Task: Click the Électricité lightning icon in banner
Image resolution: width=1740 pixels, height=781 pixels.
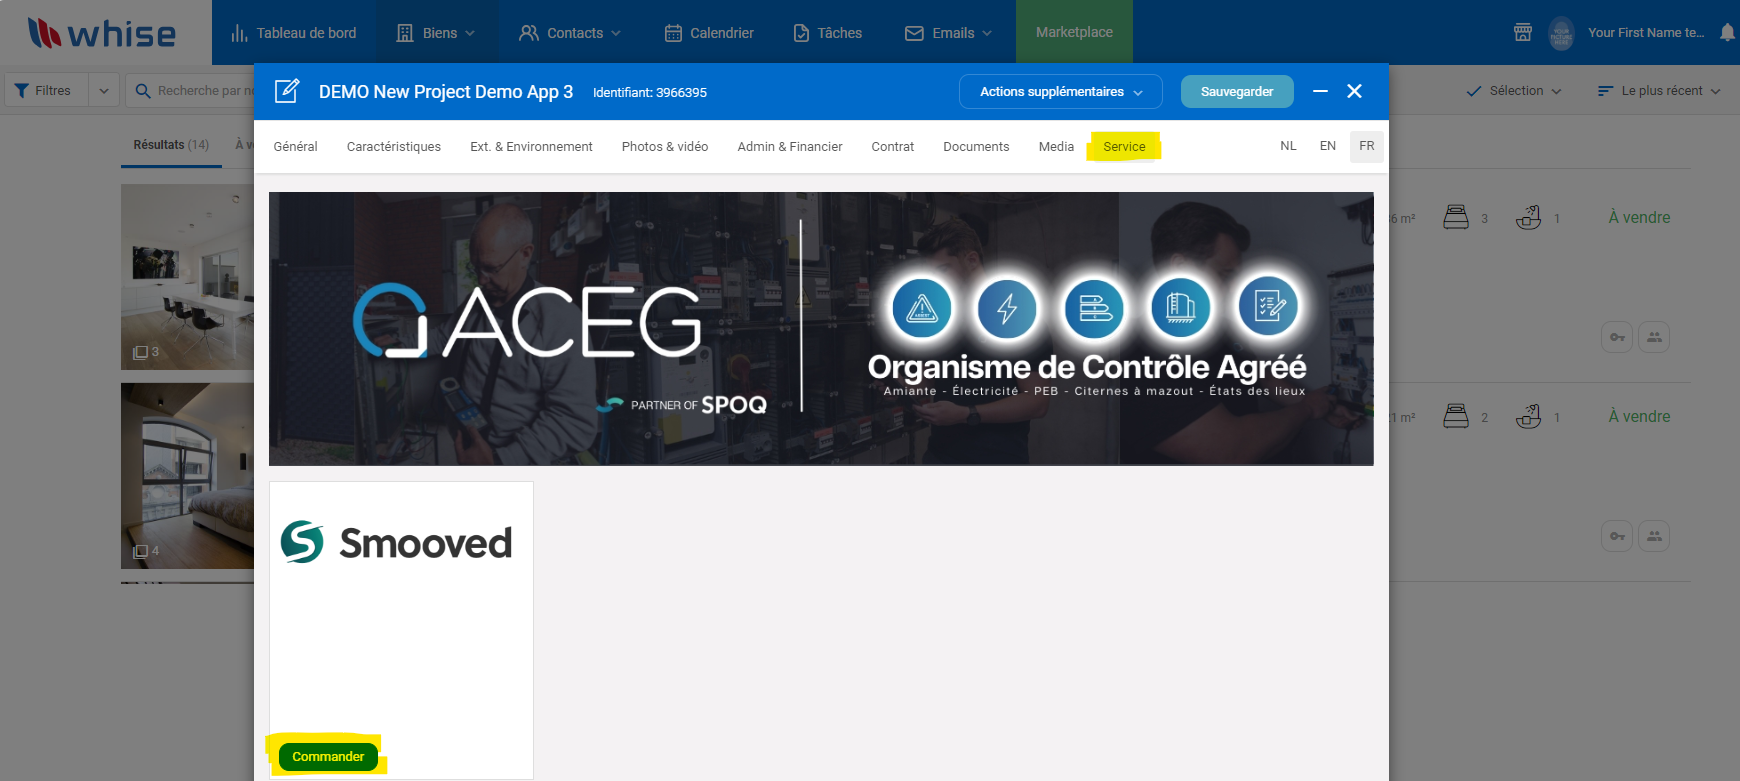Action: (x=1007, y=308)
